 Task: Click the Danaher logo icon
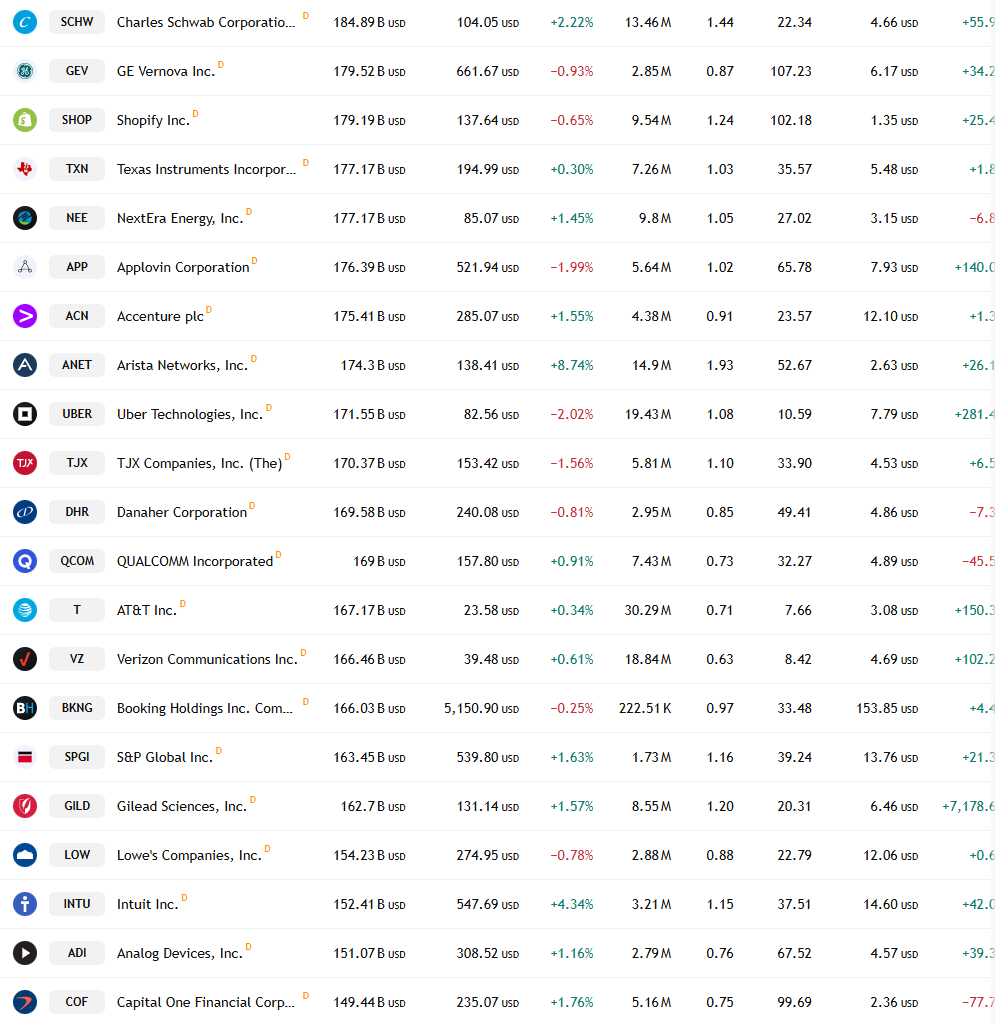(25, 512)
